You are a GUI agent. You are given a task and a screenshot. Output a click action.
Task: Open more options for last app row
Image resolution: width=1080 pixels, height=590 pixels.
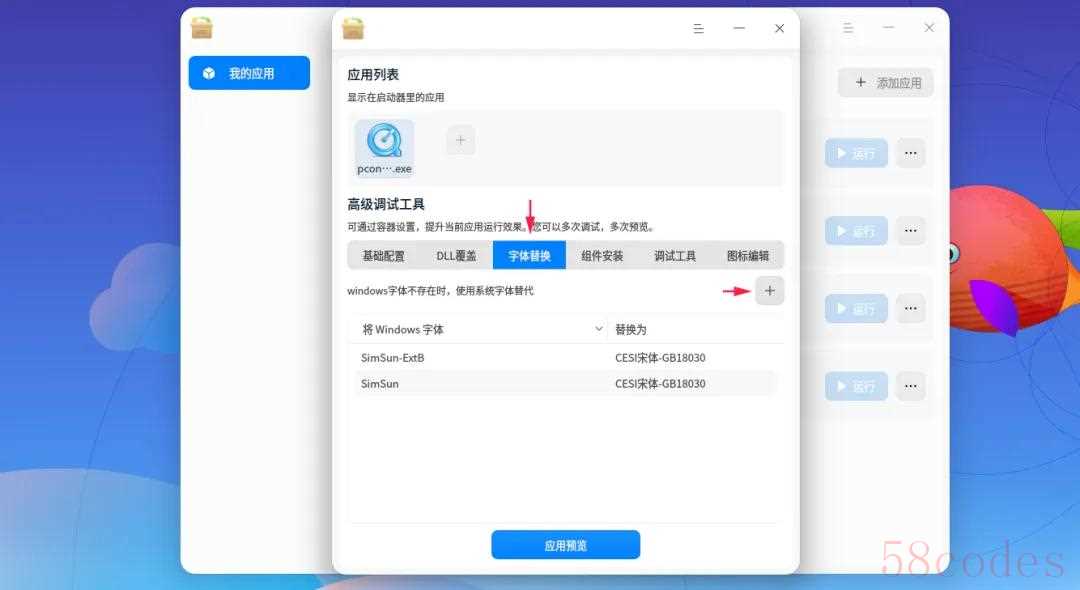[910, 386]
